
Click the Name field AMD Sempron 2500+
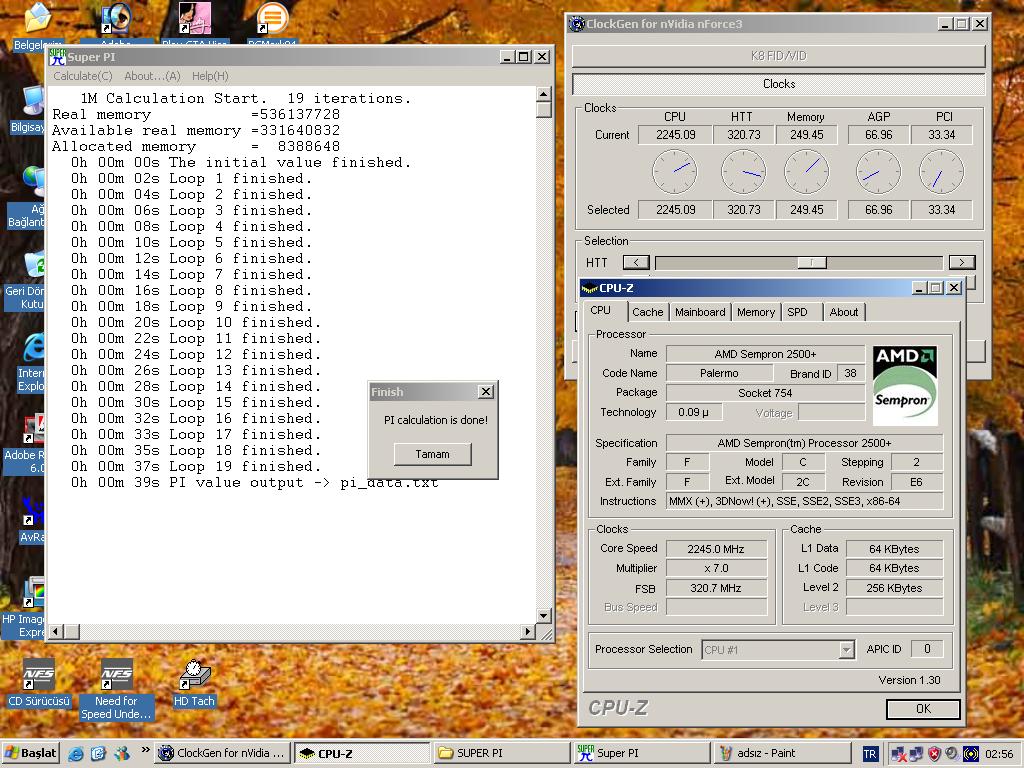point(765,354)
